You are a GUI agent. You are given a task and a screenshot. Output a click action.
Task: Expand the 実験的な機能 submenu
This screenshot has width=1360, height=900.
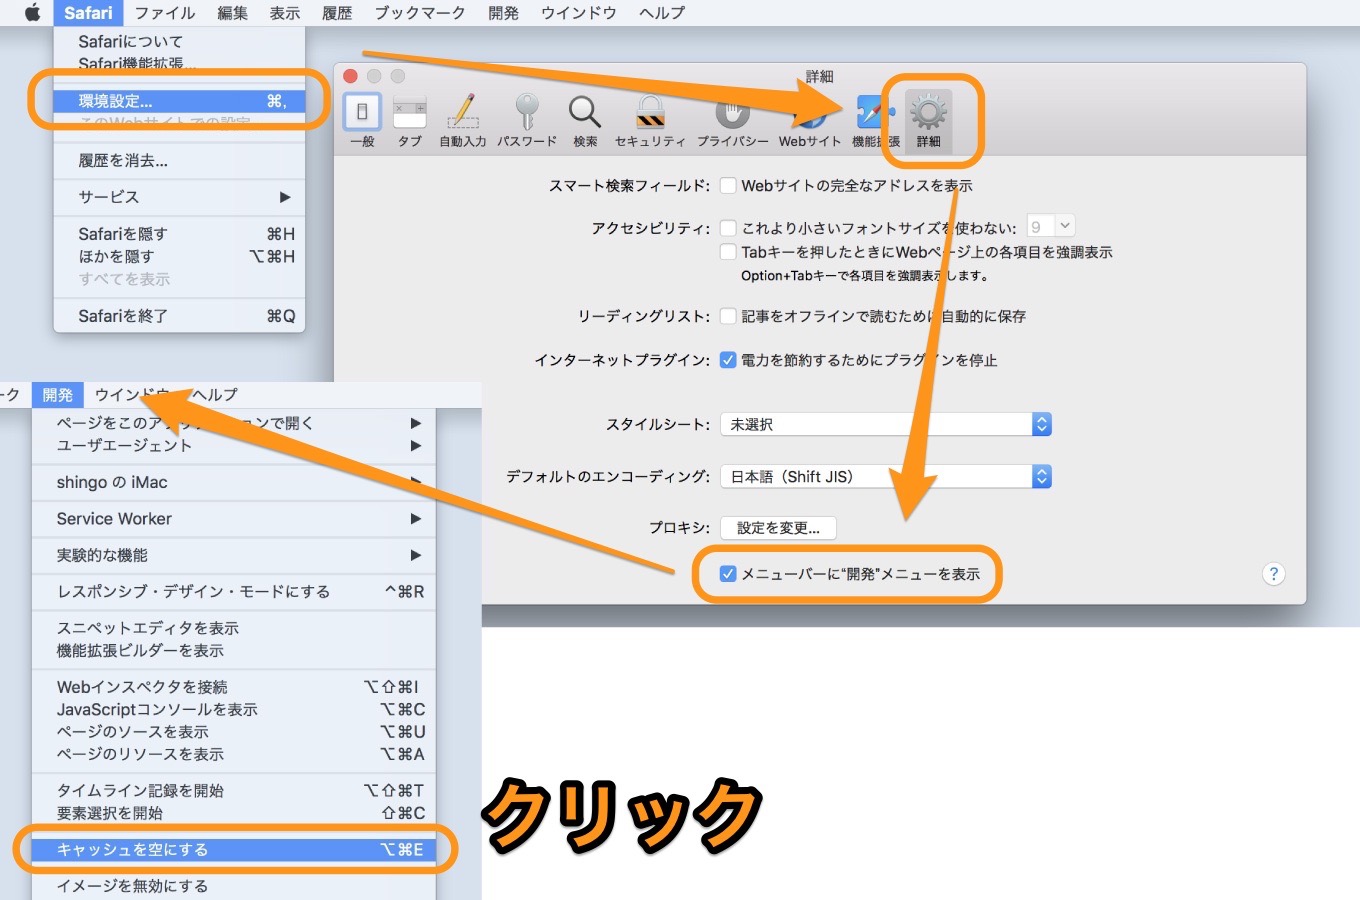click(234, 555)
